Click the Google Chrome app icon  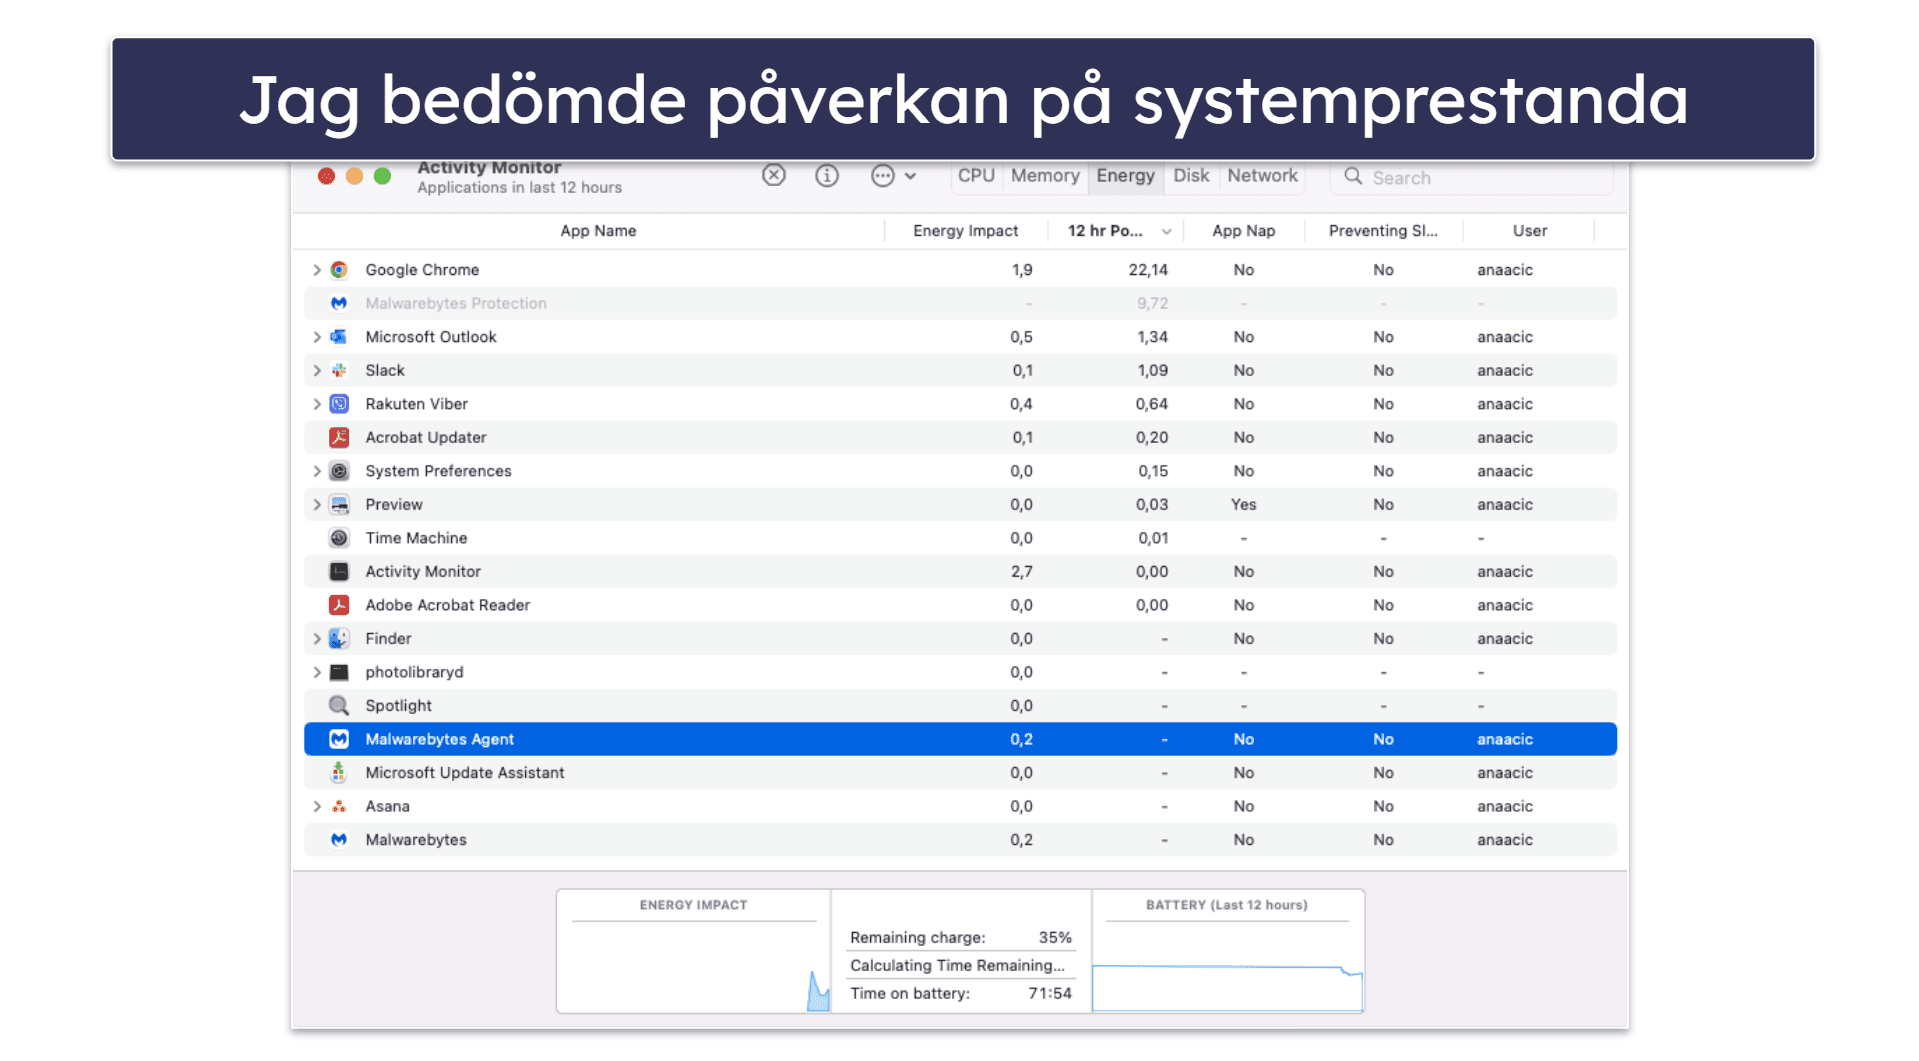[339, 270]
